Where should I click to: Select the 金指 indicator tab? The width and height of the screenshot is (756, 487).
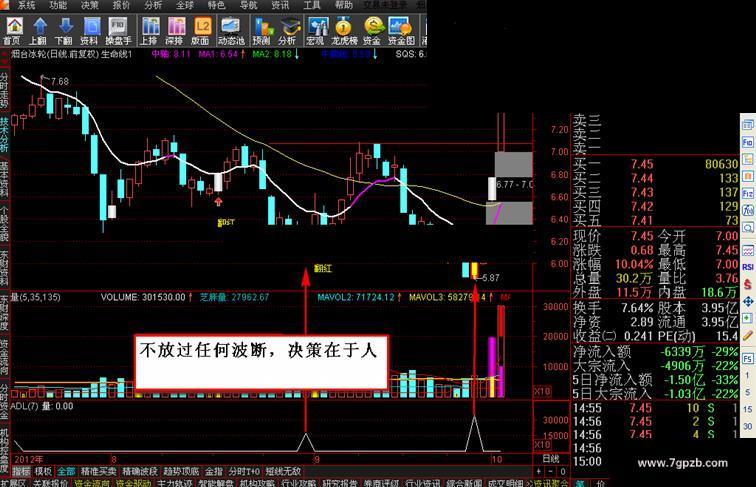click(214, 471)
